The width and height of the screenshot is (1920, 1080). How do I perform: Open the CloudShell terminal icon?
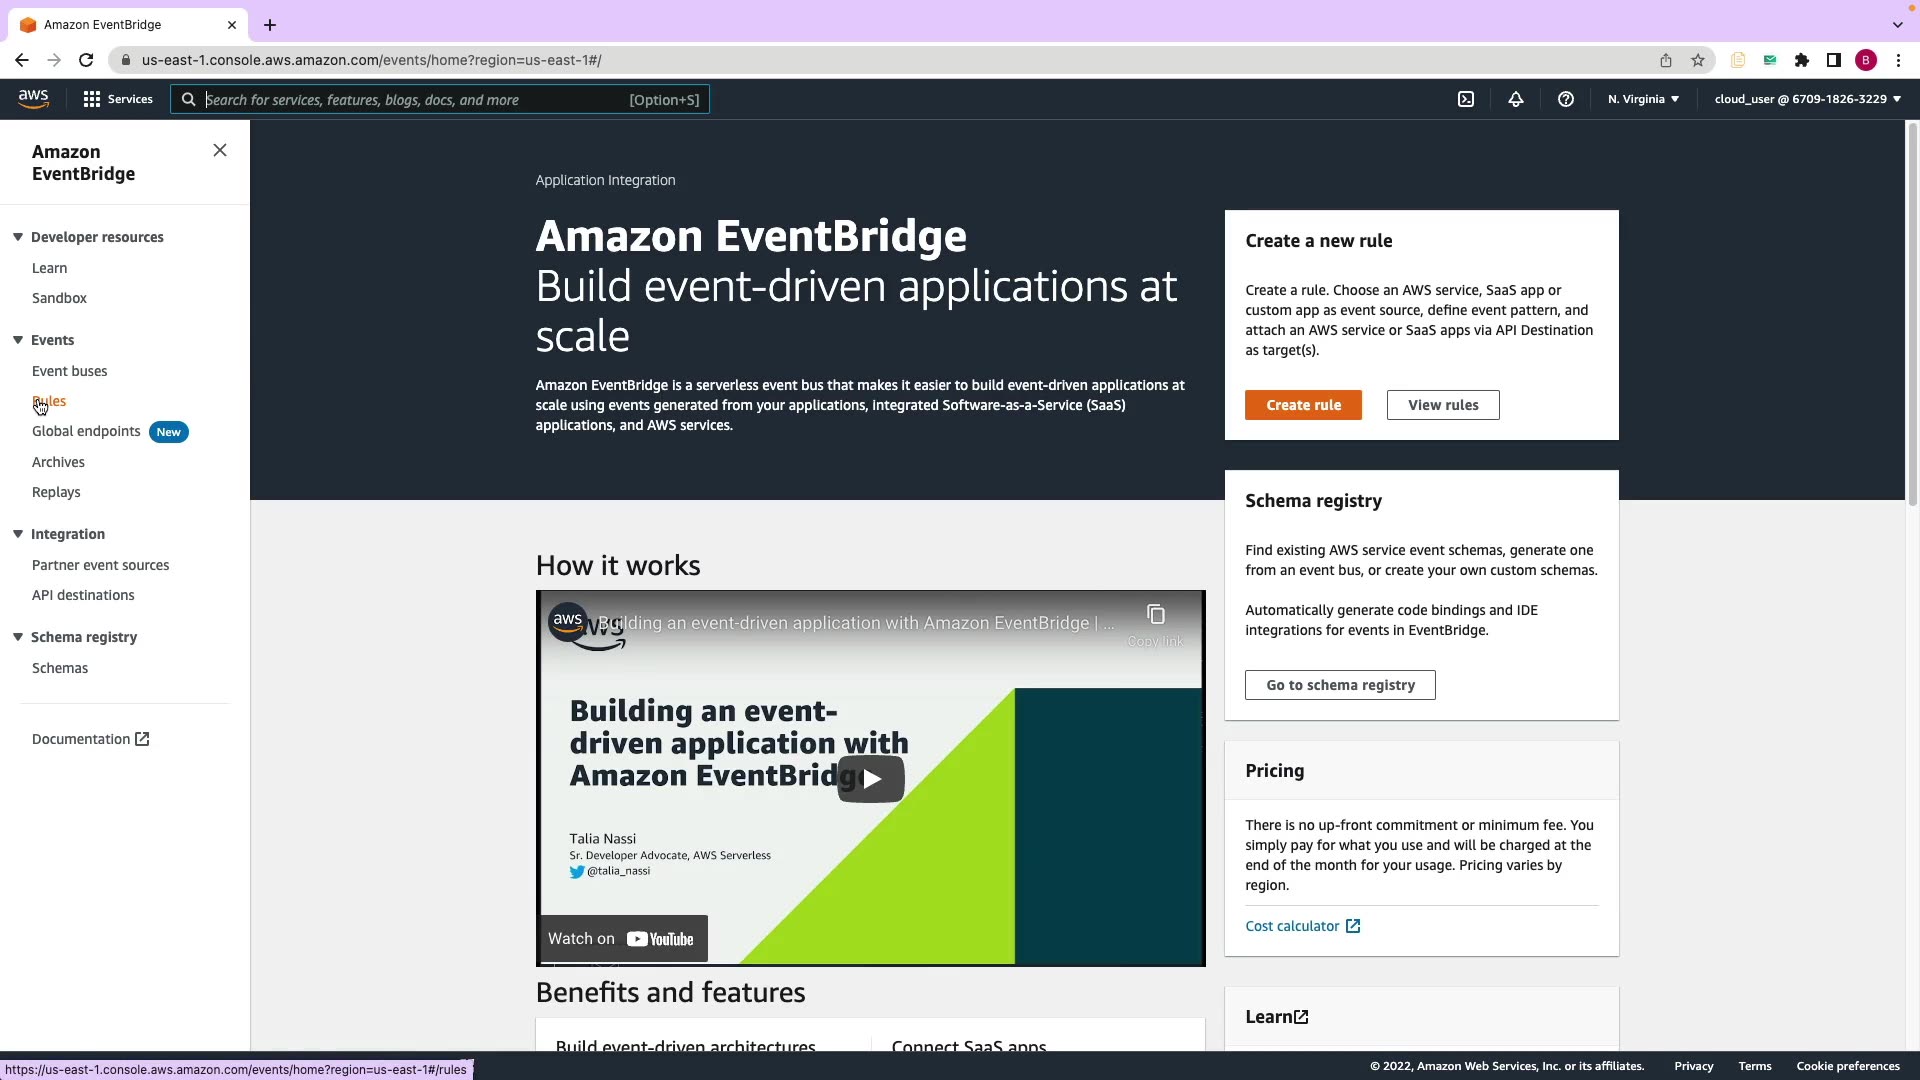pyautogui.click(x=1466, y=99)
